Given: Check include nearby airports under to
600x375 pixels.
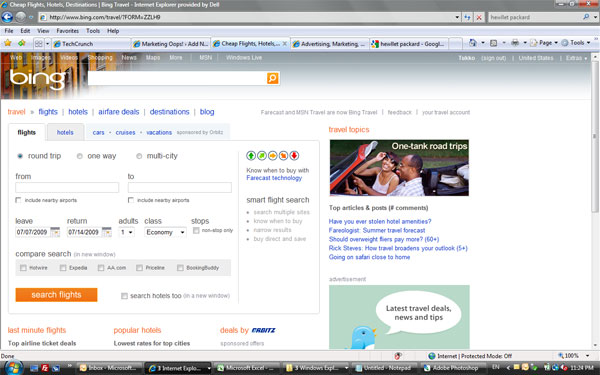Looking at the screenshot, I should 130,200.
